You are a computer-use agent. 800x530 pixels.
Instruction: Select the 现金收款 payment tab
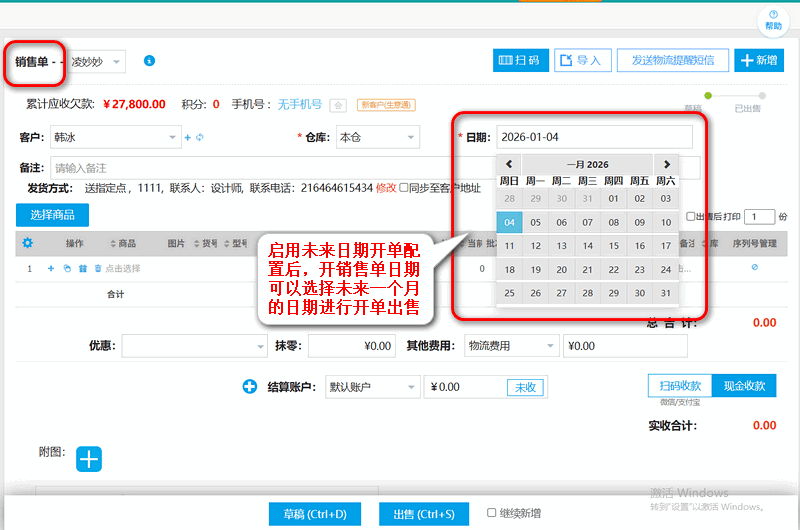coord(744,386)
